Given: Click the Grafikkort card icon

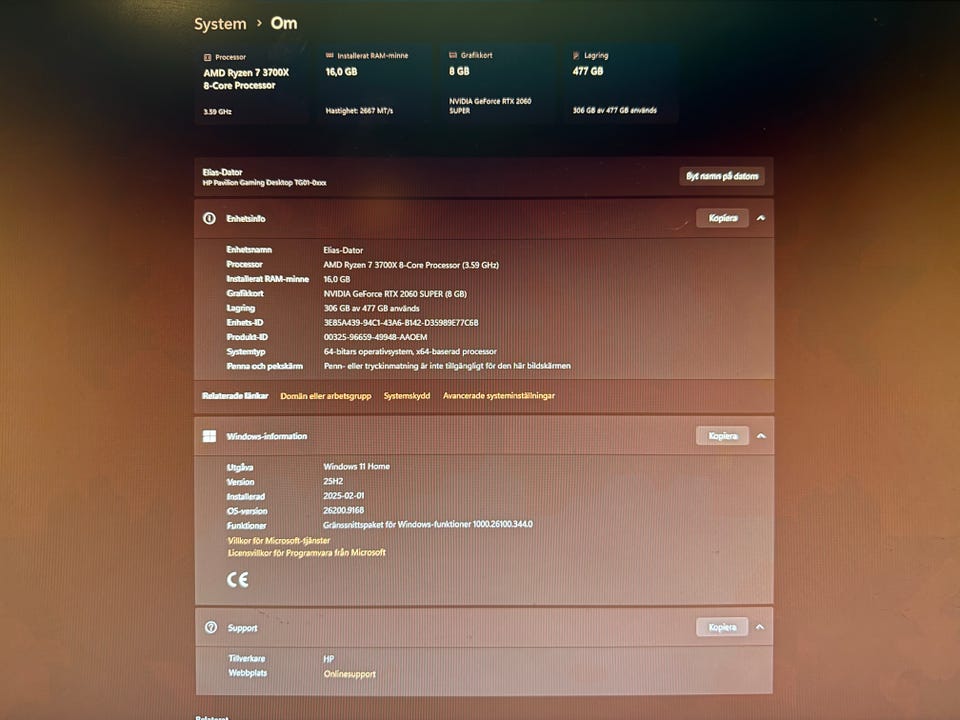Looking at the screenshot, I should [x=453, y=55].
